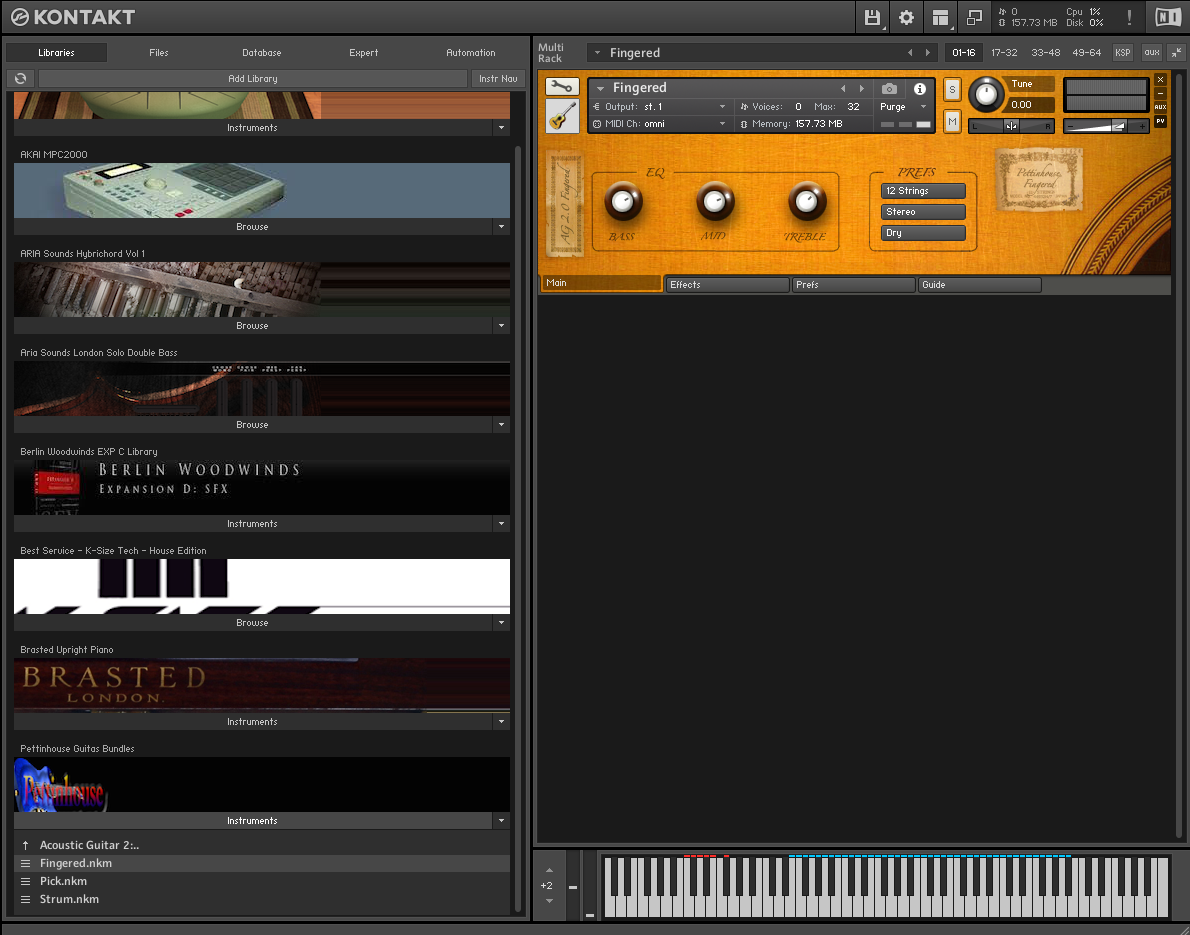Screen dimensions: 1190x935
Task: Navigate up from Acoustic Guitar 2 folder
Action: tap(25, 845)
